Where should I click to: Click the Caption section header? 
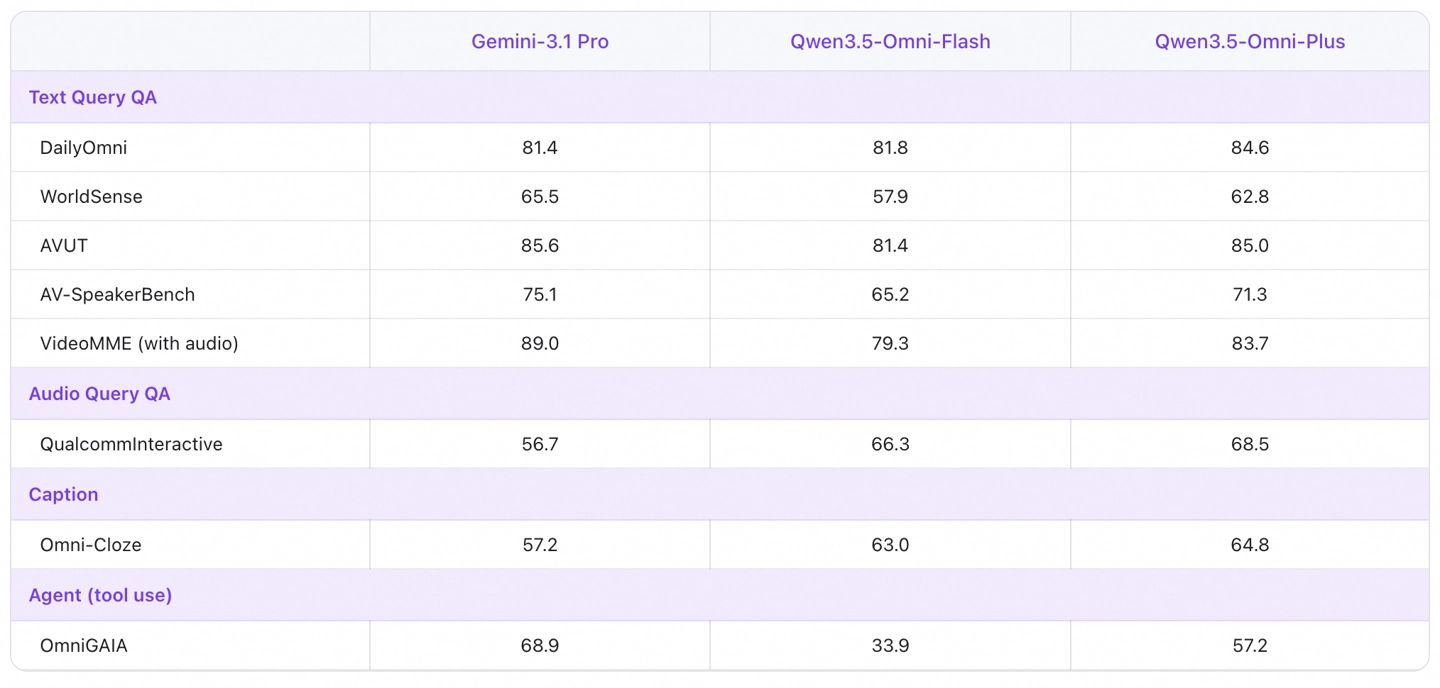(64, 495)
